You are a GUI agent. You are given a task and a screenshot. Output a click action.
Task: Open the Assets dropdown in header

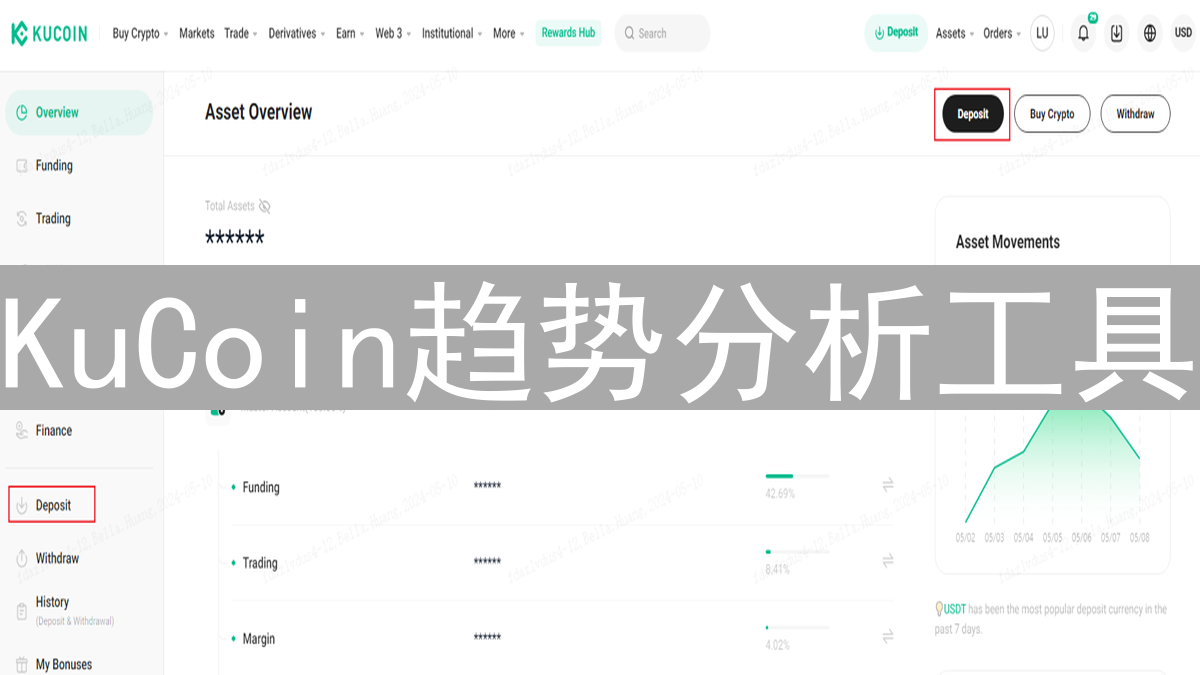[x=955, y=33]
